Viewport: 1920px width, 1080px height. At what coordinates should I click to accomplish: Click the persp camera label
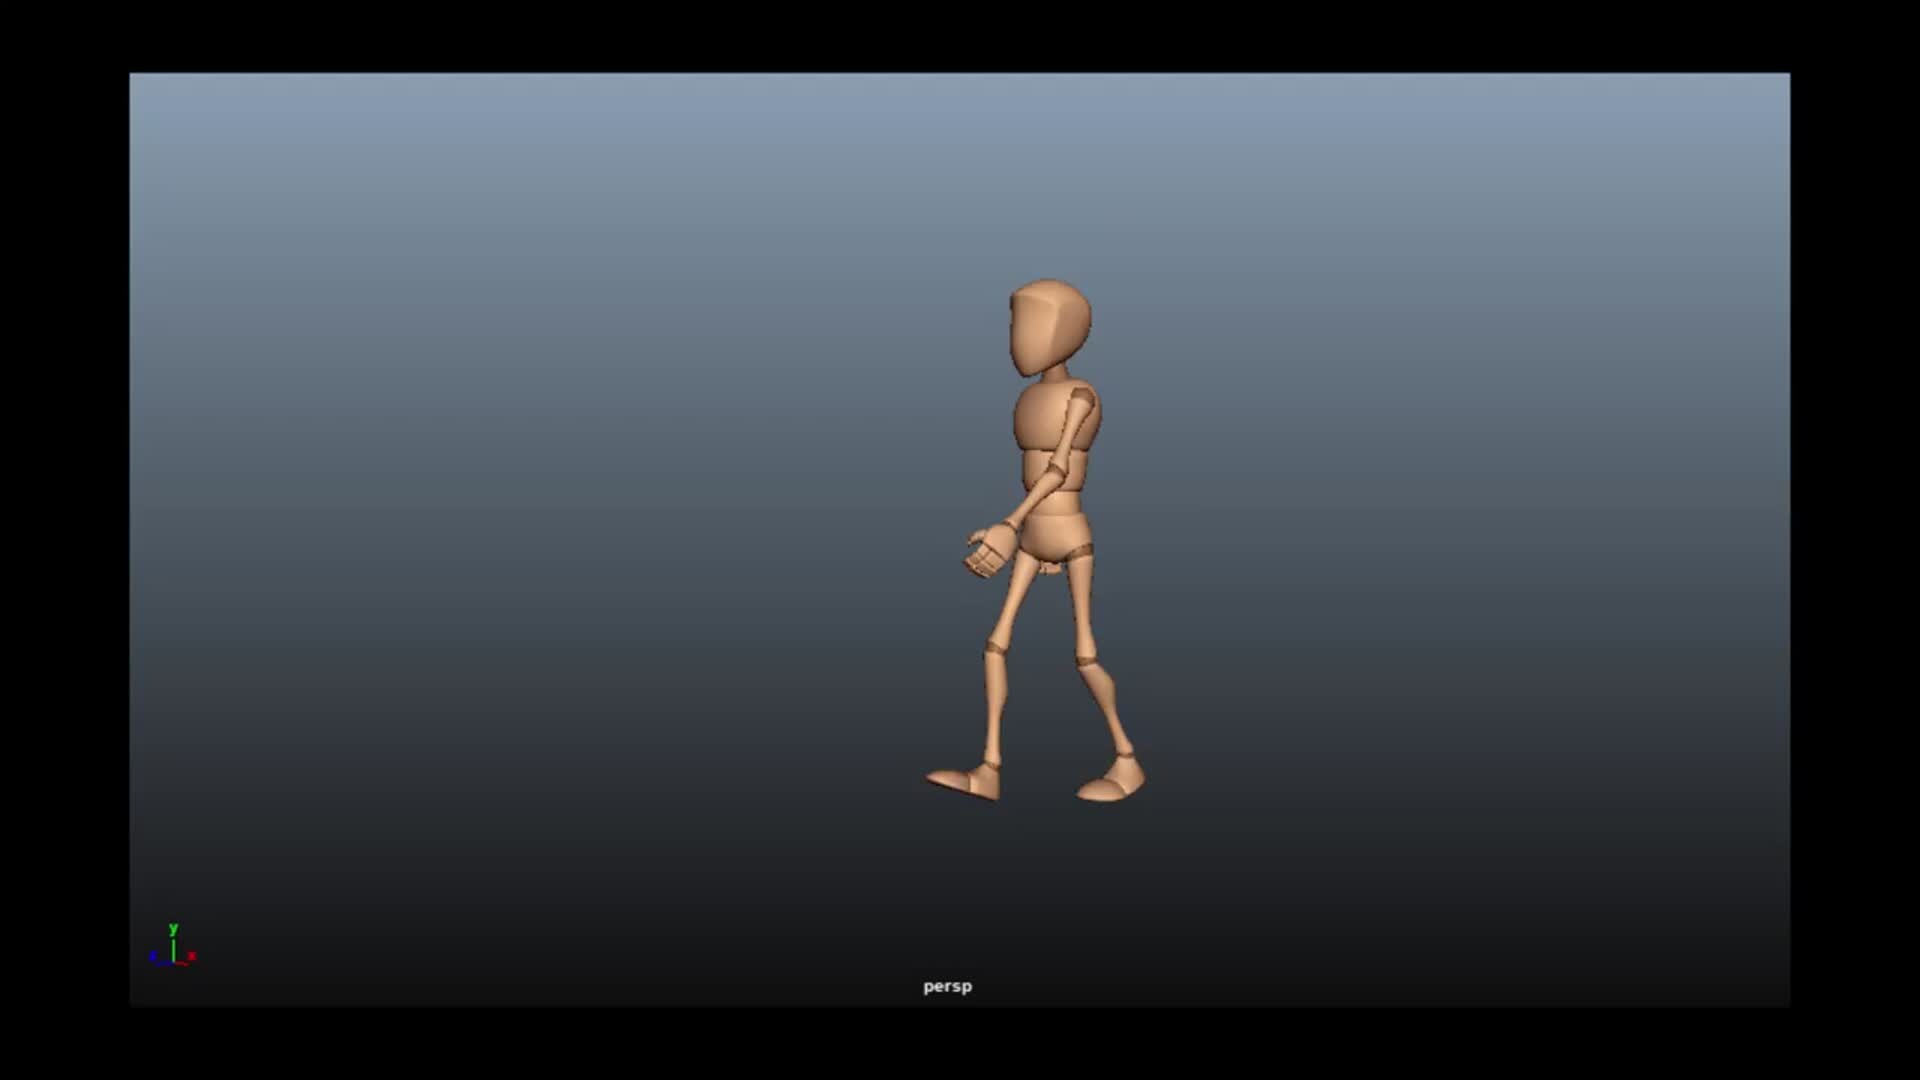(947, 986)
